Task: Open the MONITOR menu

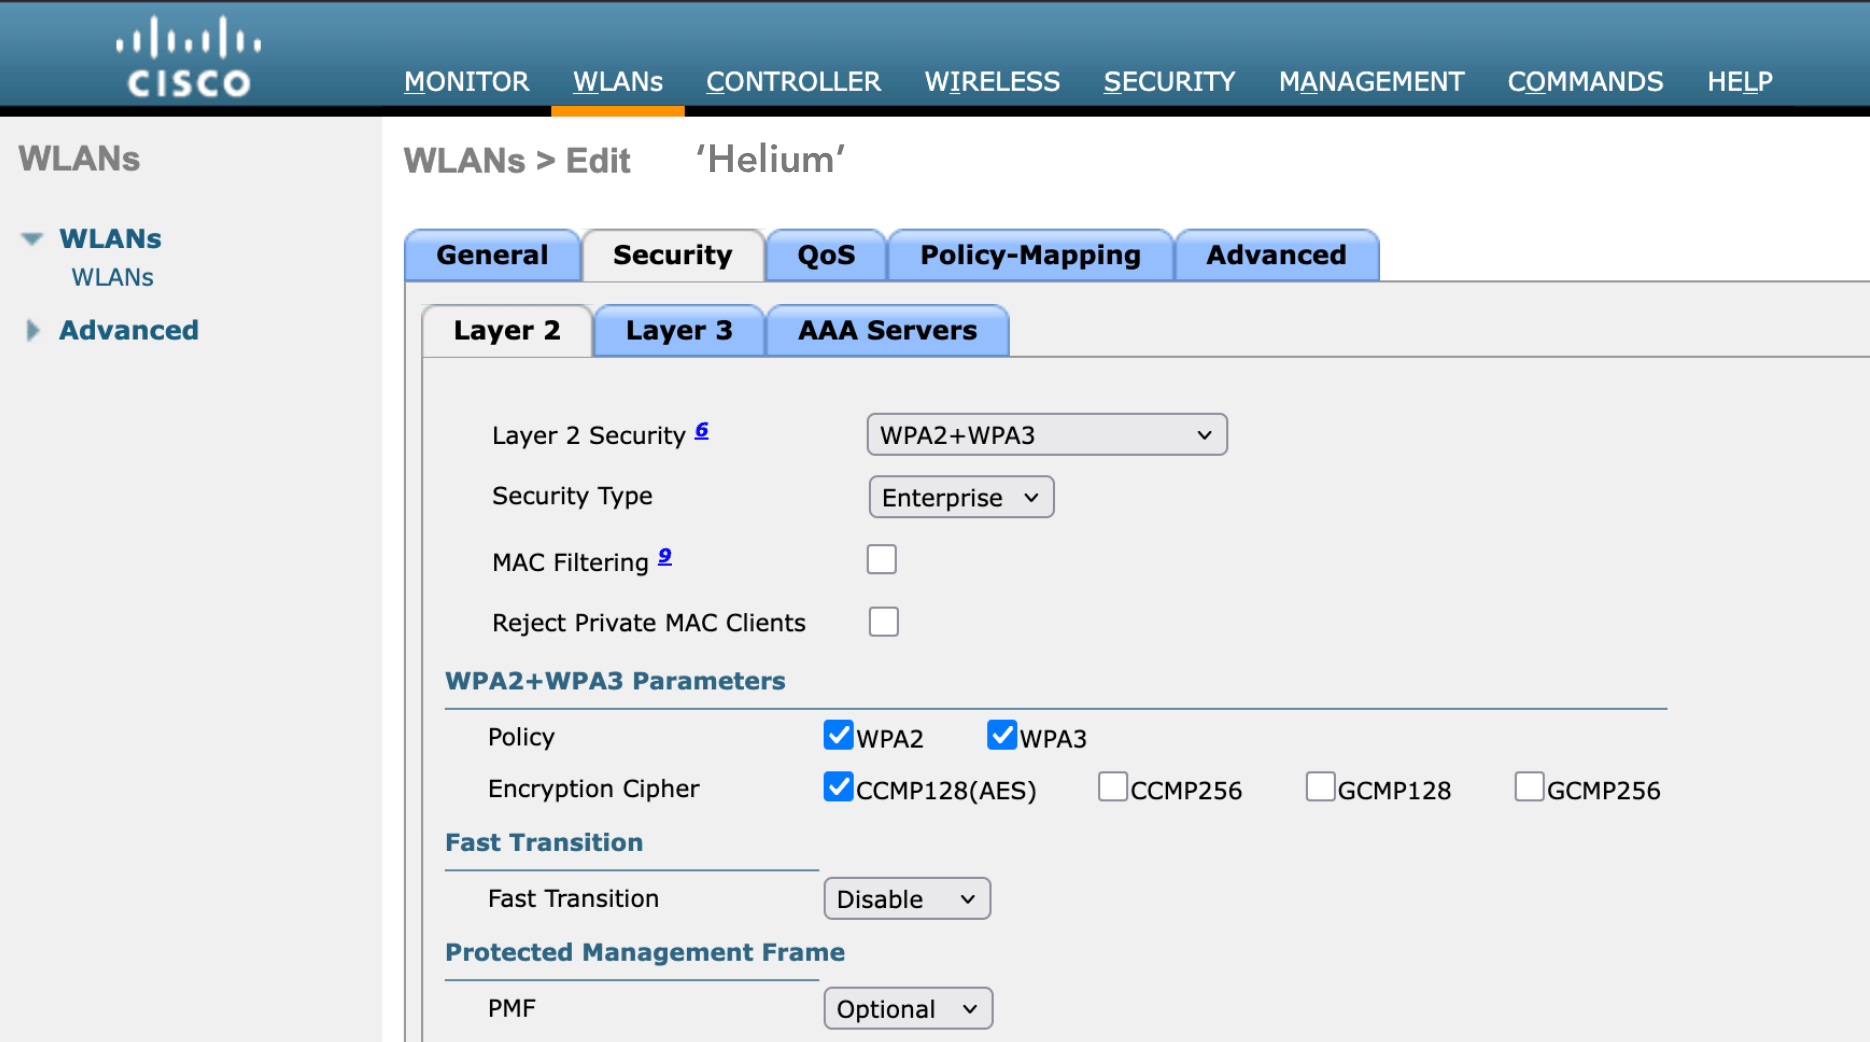Action: [466, 82]
